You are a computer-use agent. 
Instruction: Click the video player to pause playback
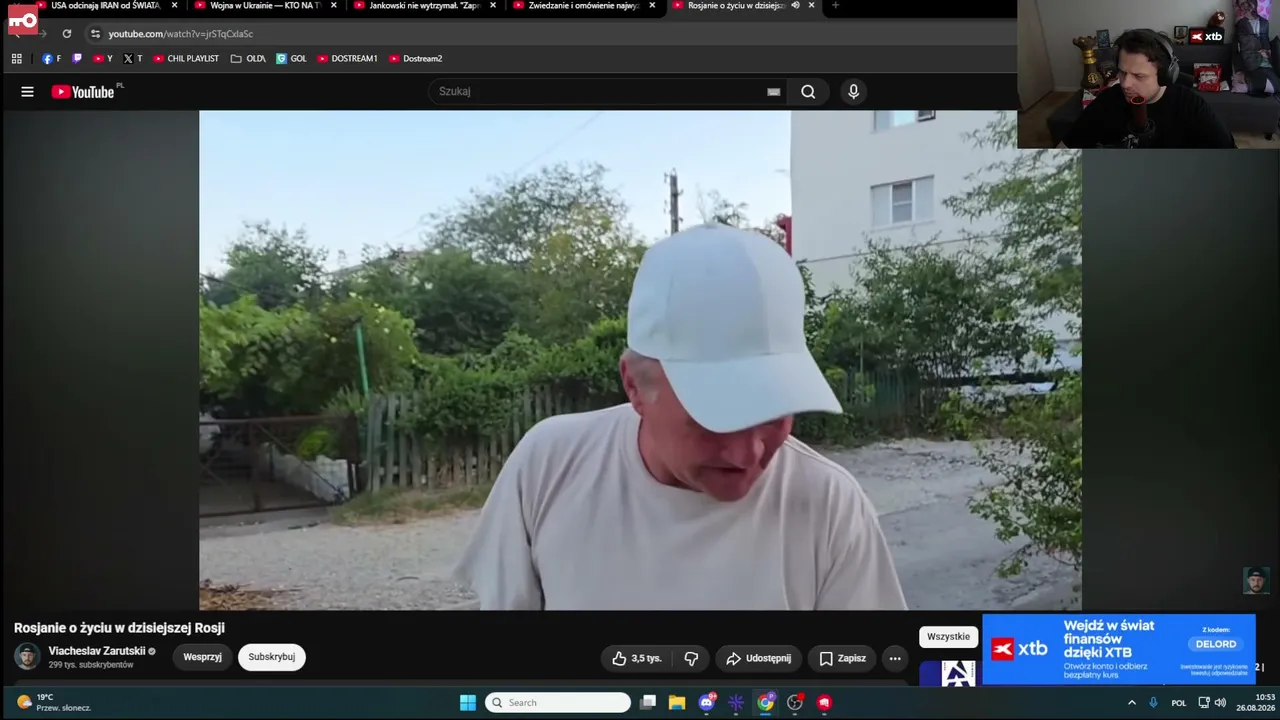point(640,360)
